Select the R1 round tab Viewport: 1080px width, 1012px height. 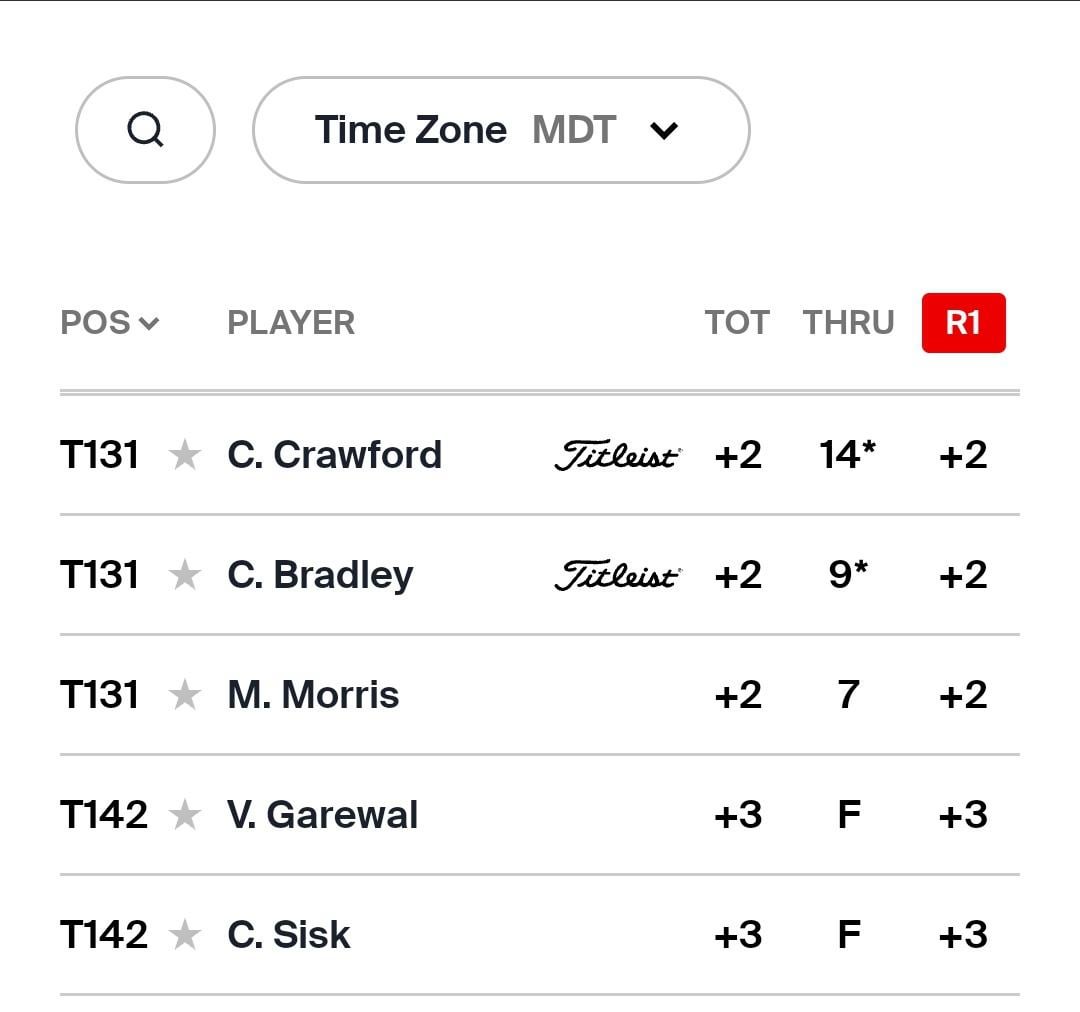pyautogui.click(x=964, y=323)
